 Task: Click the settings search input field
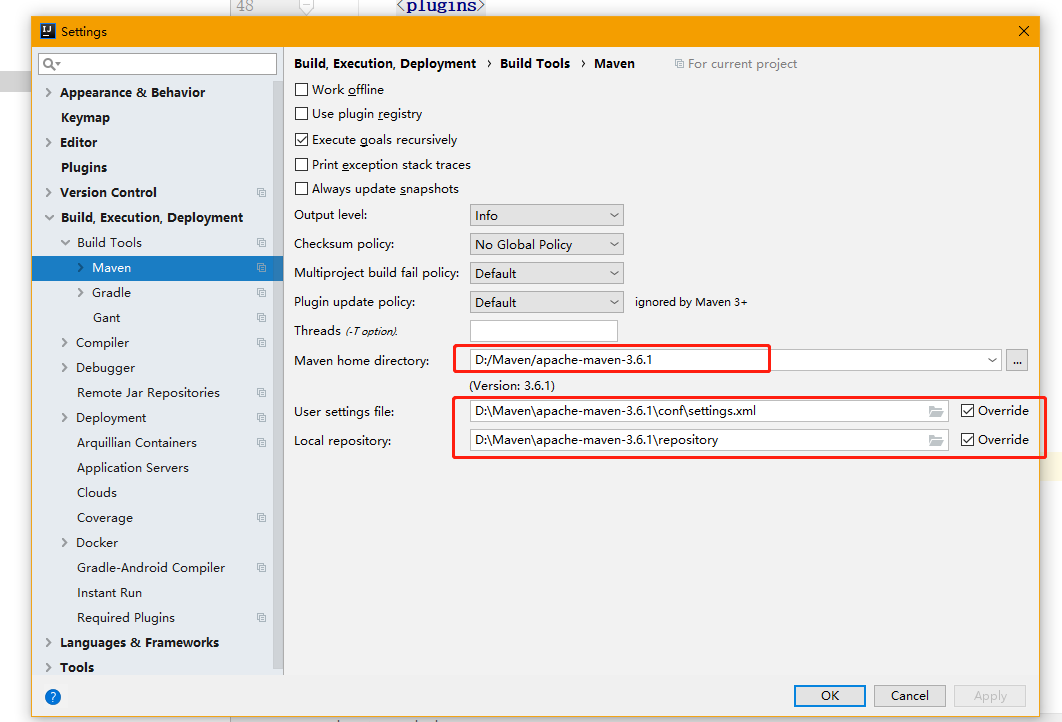coord(158,64)
